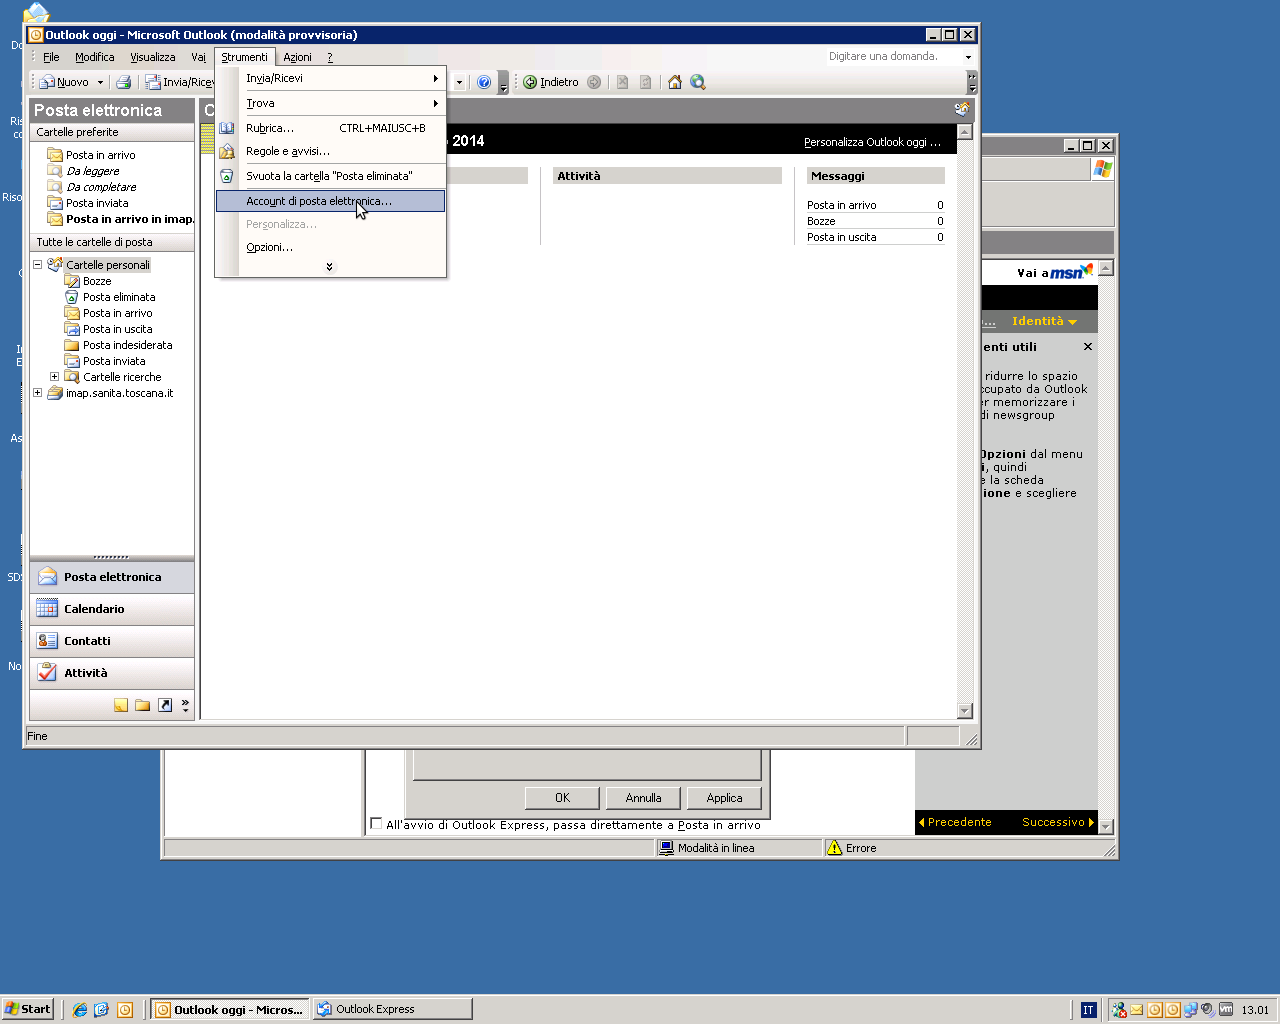Click Successivo in the Outlook Express tips pane
Viewport: 1280px width, 1024px height.
[x=1058, y=822]
